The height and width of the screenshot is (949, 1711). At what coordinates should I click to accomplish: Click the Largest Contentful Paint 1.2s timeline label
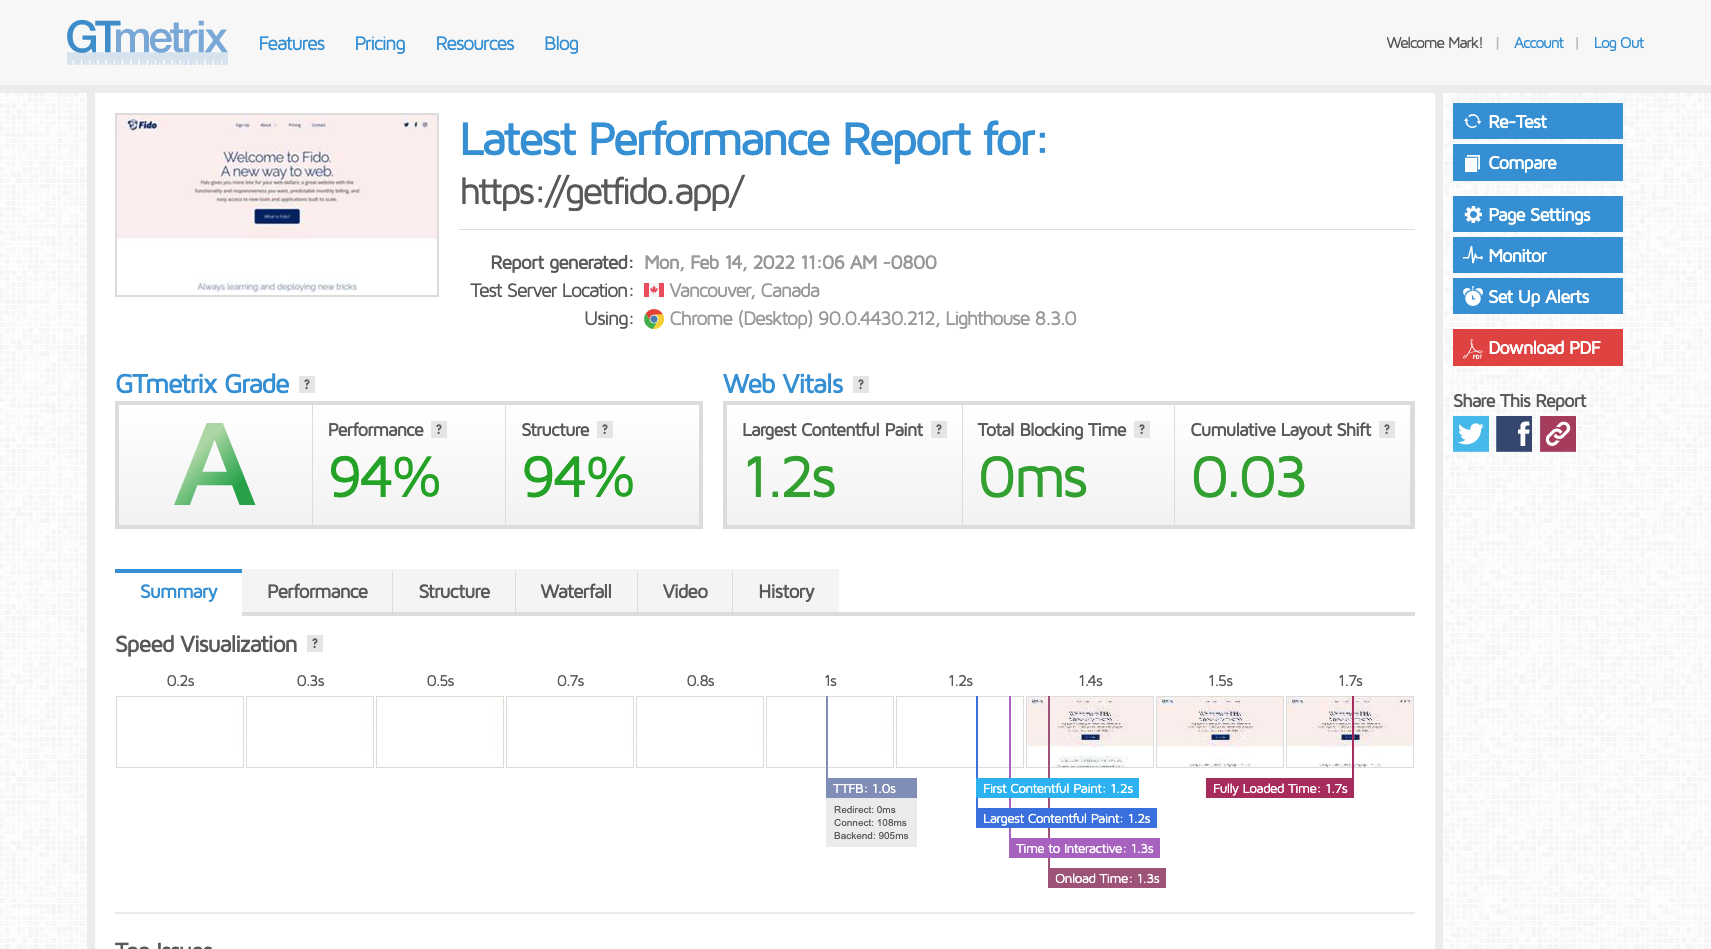tap(1066, 818)
